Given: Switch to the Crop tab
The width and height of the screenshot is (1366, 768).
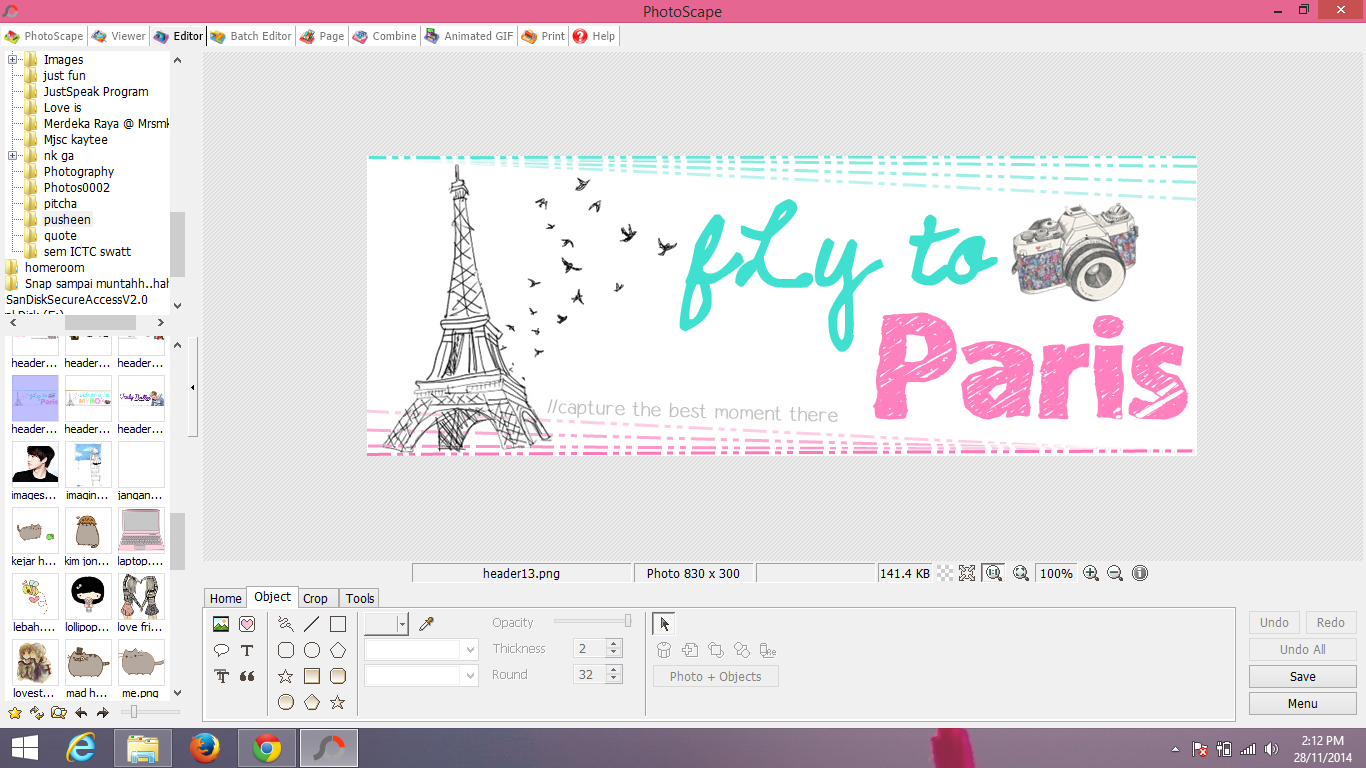Looking at the screenshot, I should click(315, 598).
